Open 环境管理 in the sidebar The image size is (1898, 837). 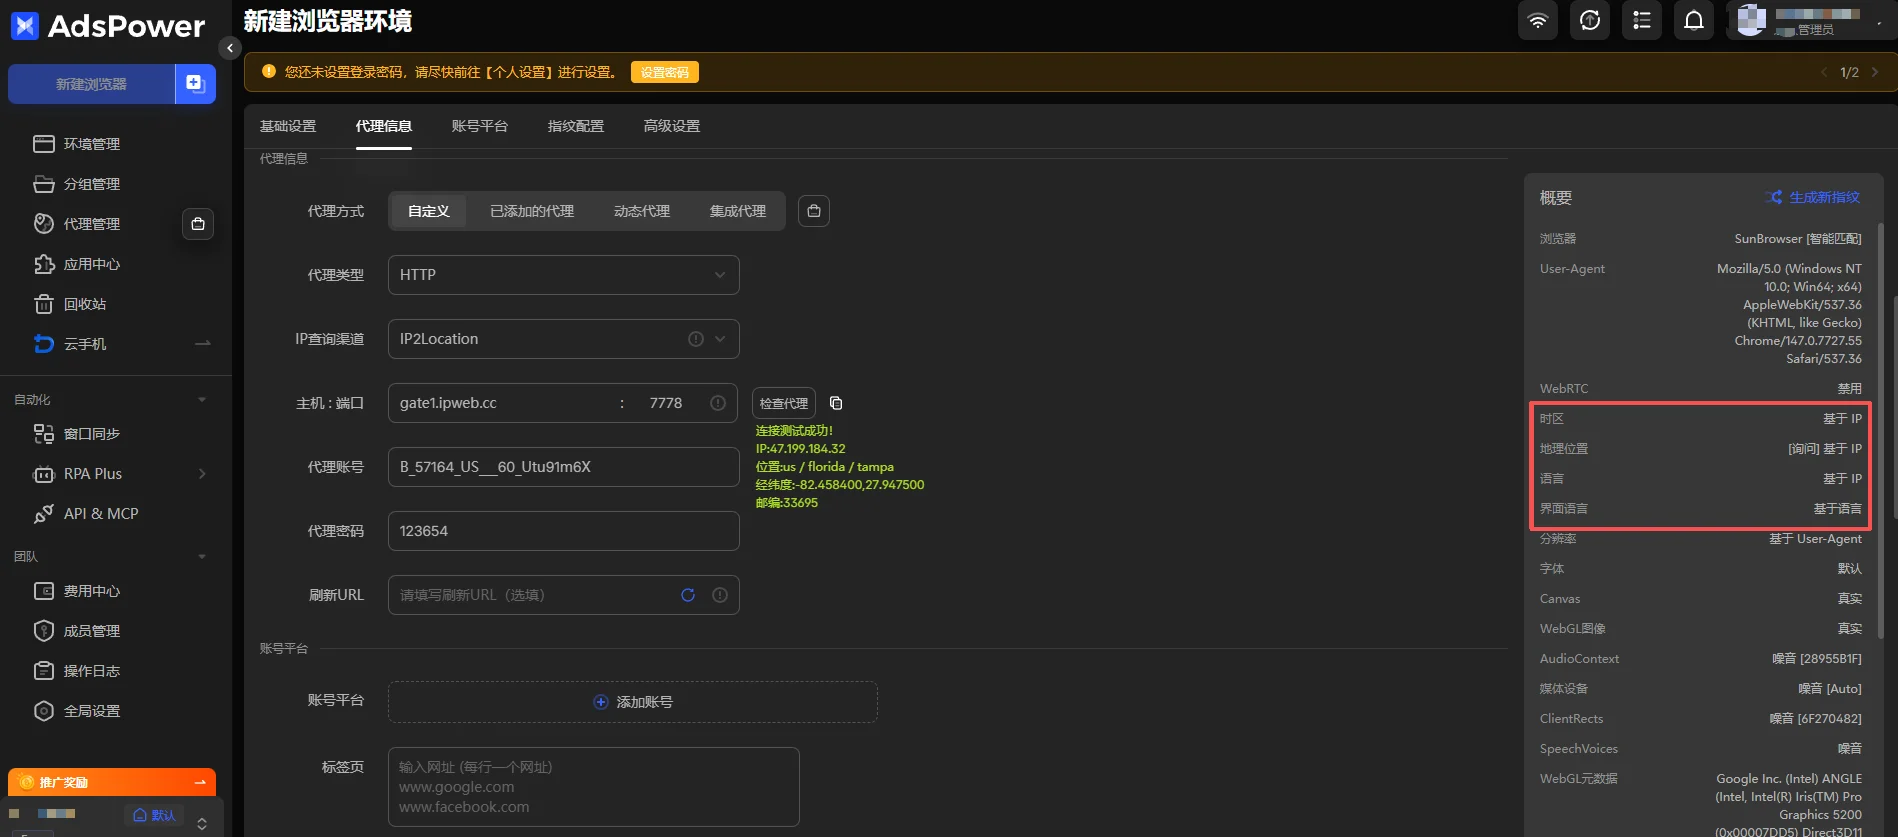(92, 144)
